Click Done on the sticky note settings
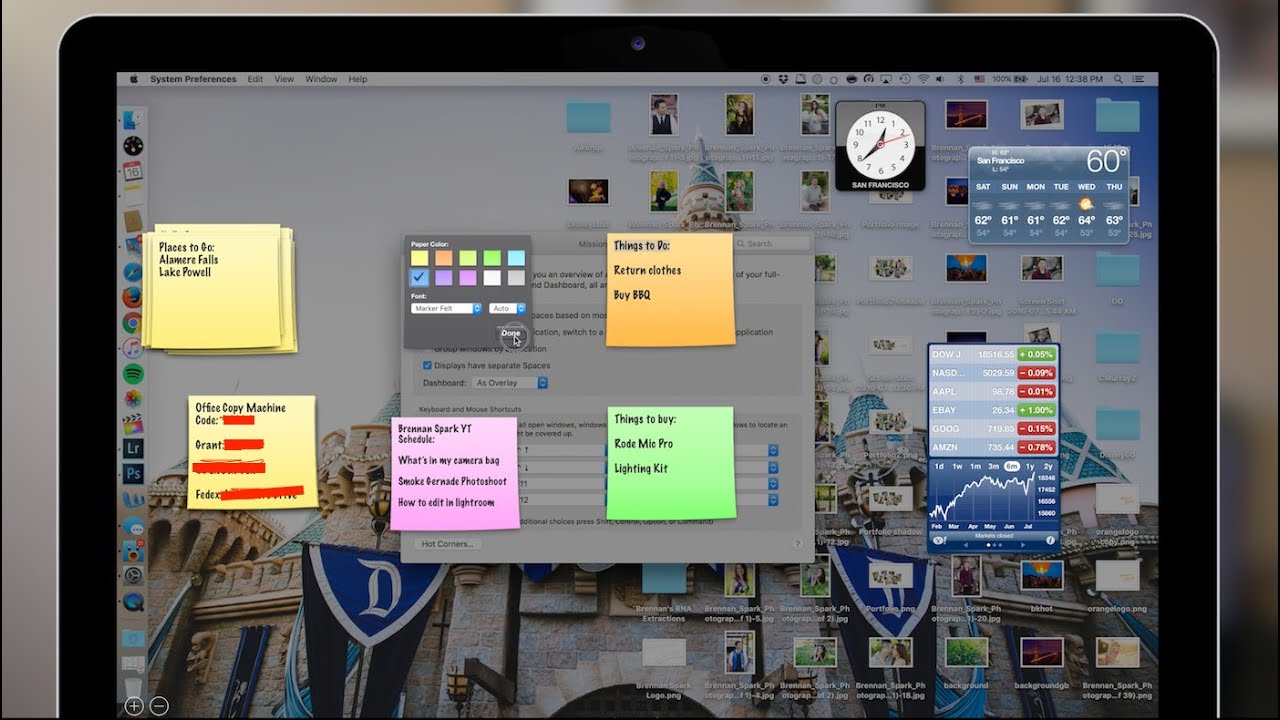 pos(511,333)
